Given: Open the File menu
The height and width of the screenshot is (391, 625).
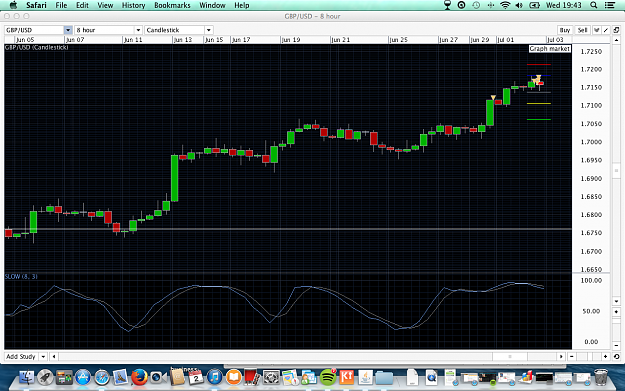Looking at the screenshot, I should click(61, 5).
